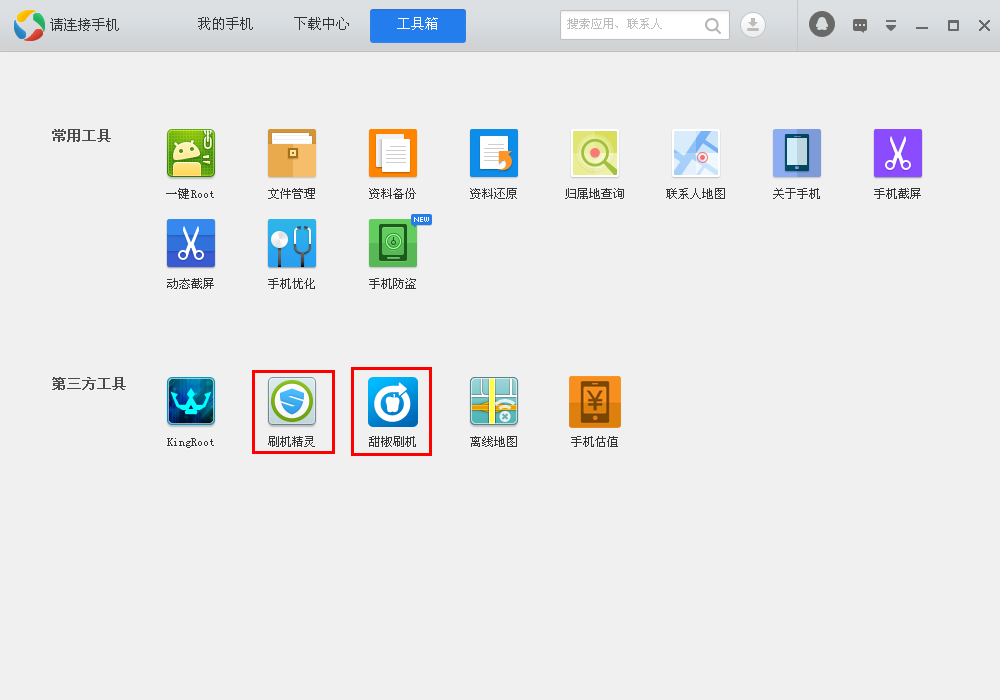Launch 资料备份 data backup icon
Viewport: 1000px width, 700px height.
393,153
